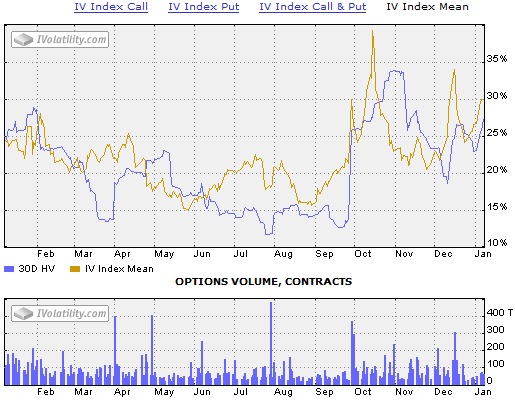Click the October IV peak on volatility chart
This screenshot has height=405, width=515.
coord(372,32)
